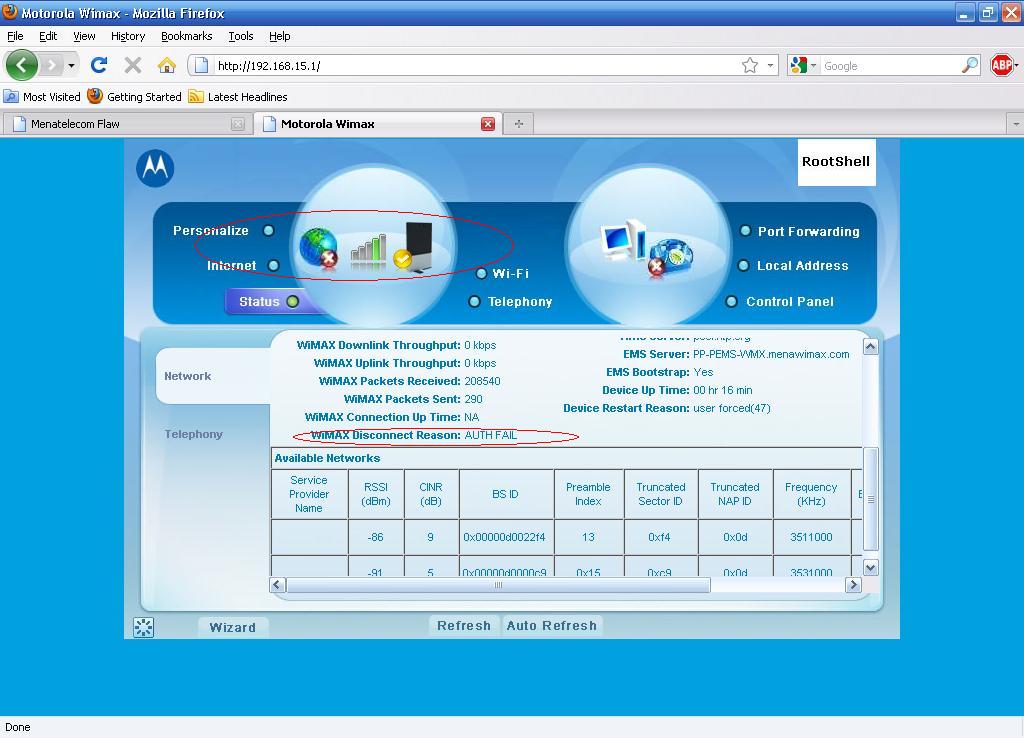
Task: Click the vertical scrollbar up arrow
Action: pyautogui.click(x=870, y=347)
